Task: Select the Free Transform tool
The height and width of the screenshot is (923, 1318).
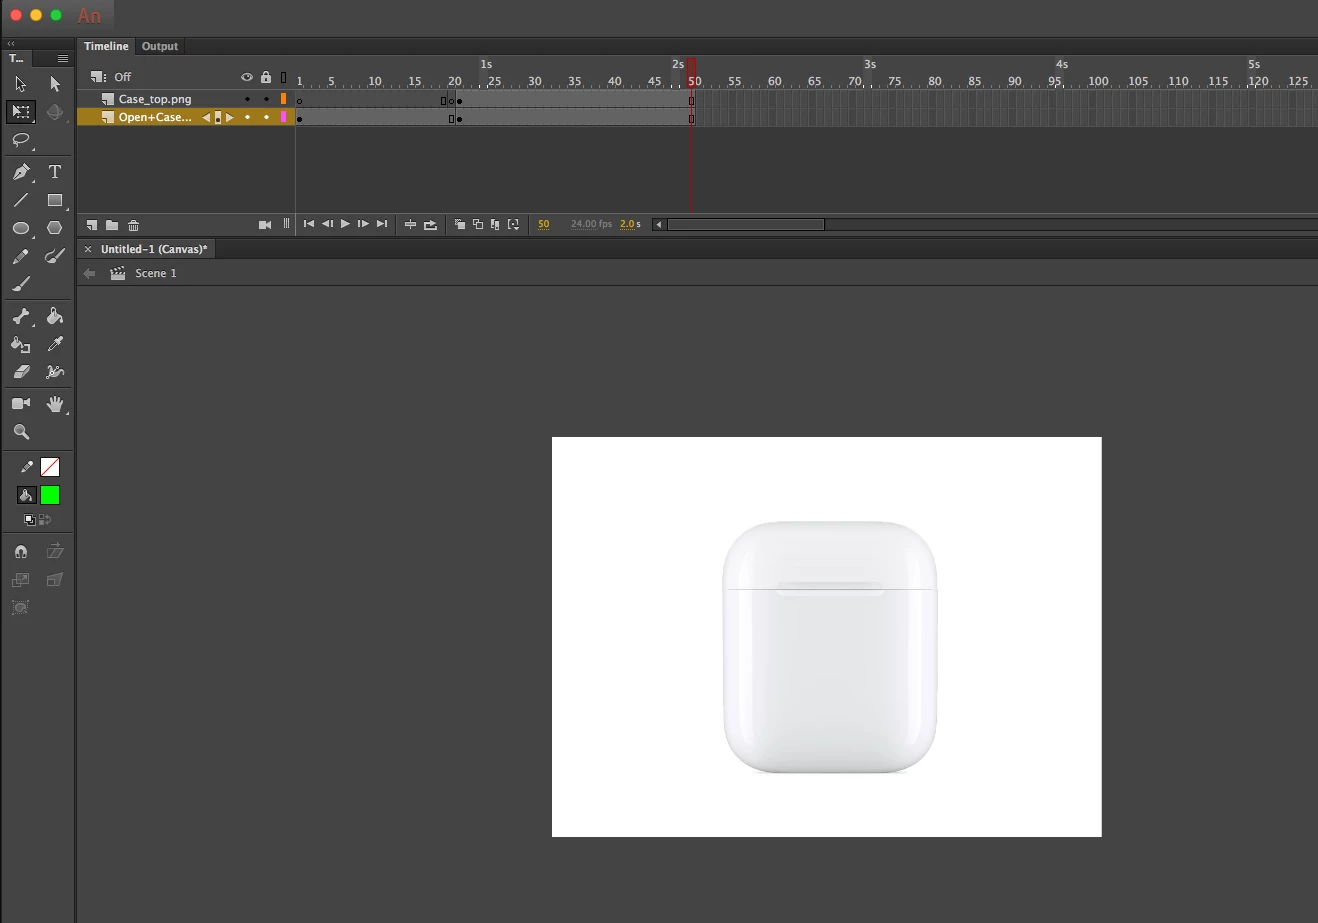Action: point(21,112)
